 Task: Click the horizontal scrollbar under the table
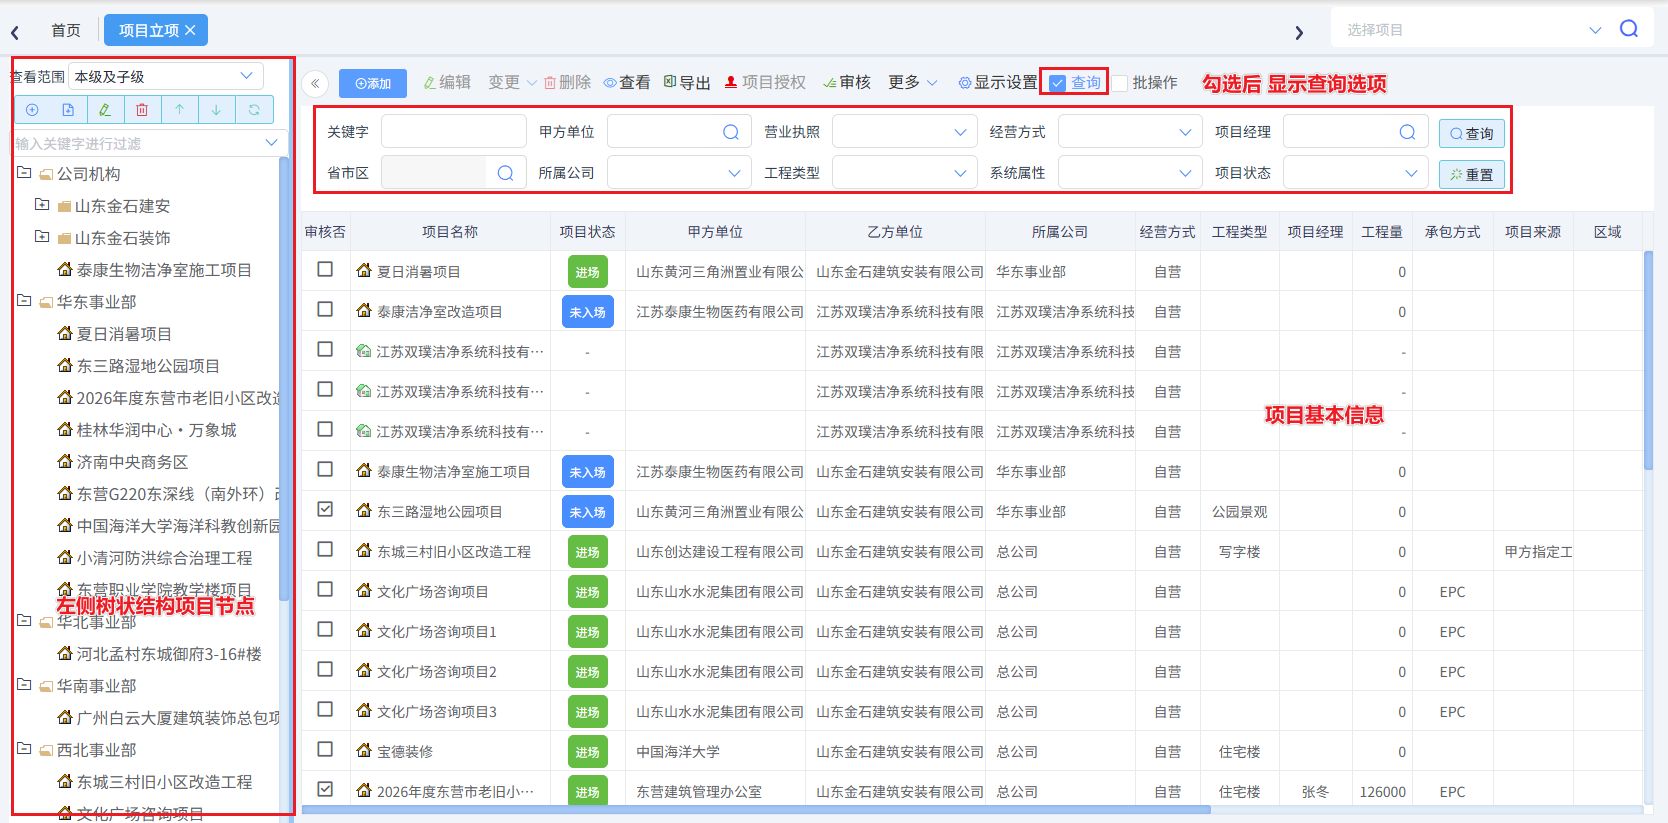coord(756,810)
